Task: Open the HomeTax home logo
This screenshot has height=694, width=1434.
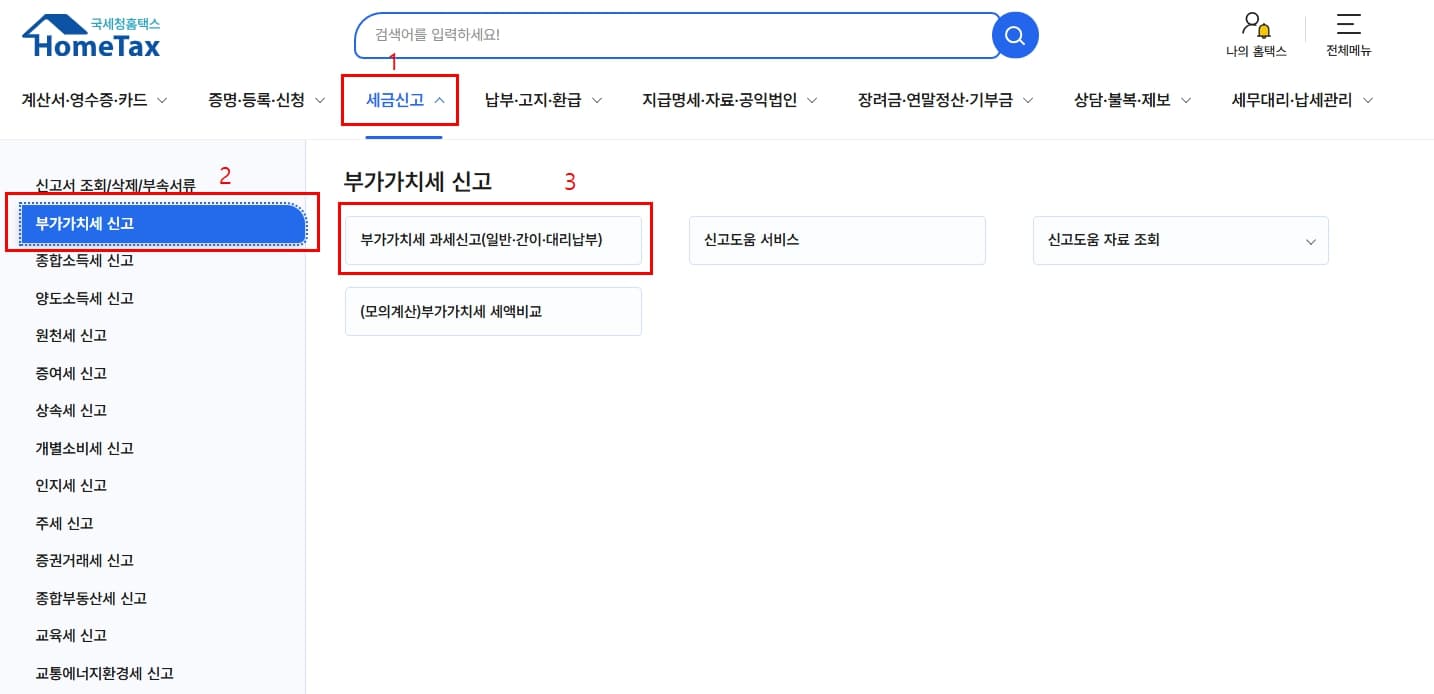Action: [x=90, y=33]
